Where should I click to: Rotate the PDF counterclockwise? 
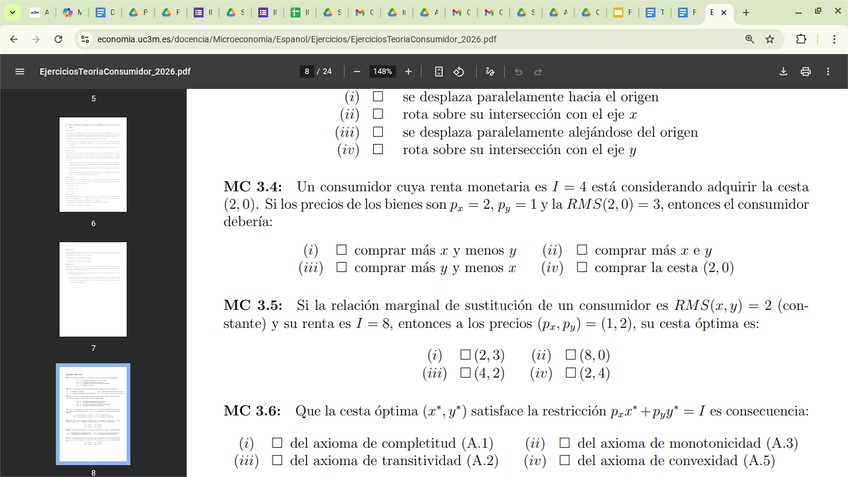point(459,71)
